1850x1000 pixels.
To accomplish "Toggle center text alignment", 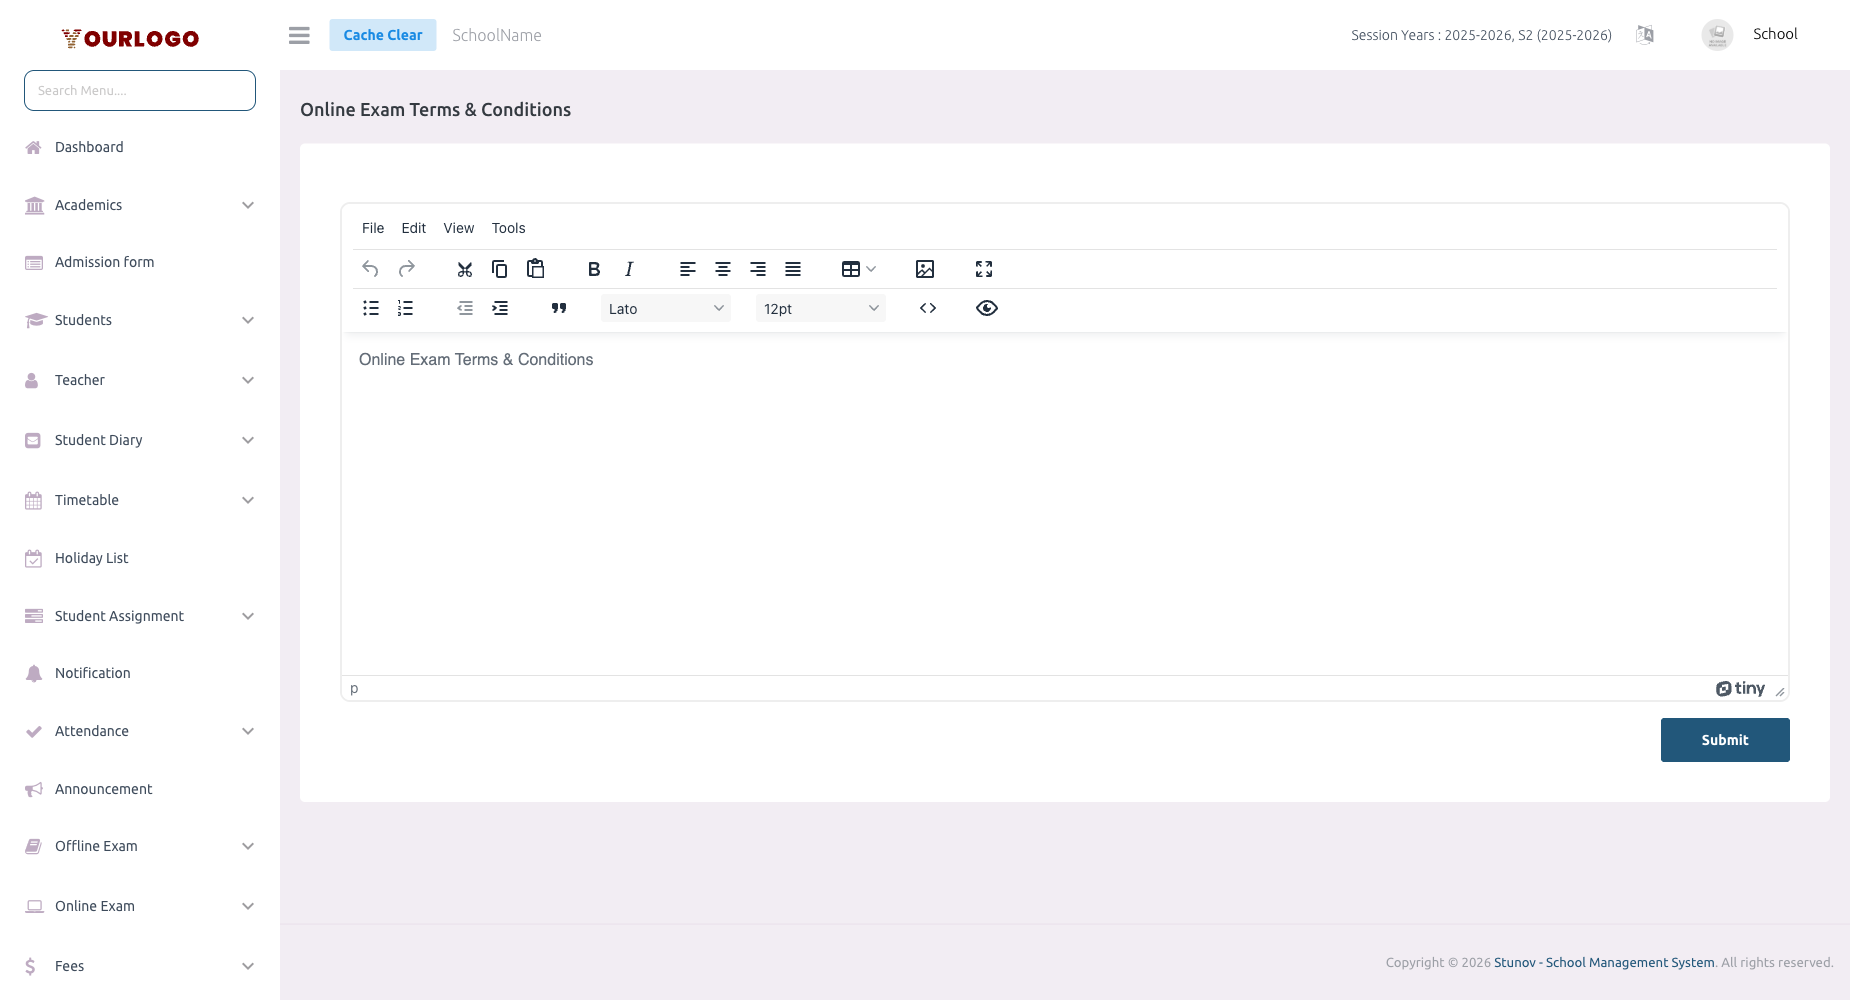I will 722,269.
